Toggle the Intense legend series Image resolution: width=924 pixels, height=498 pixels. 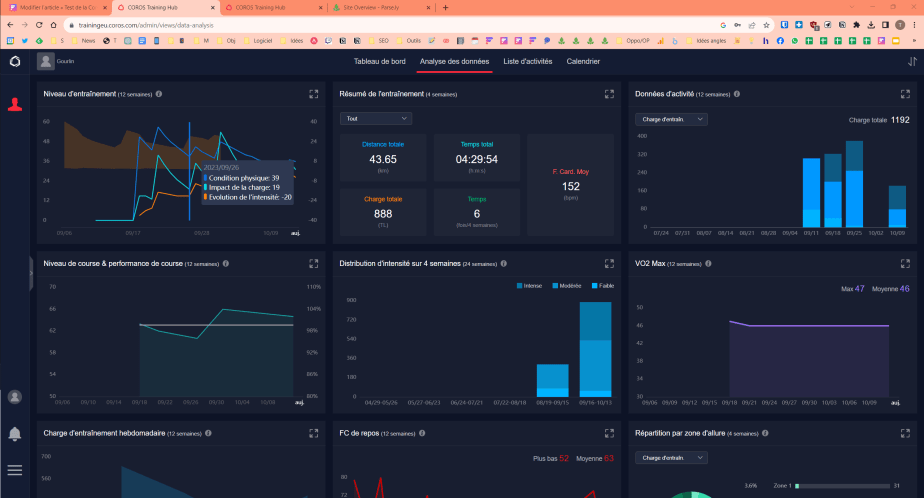click(529, 286)
